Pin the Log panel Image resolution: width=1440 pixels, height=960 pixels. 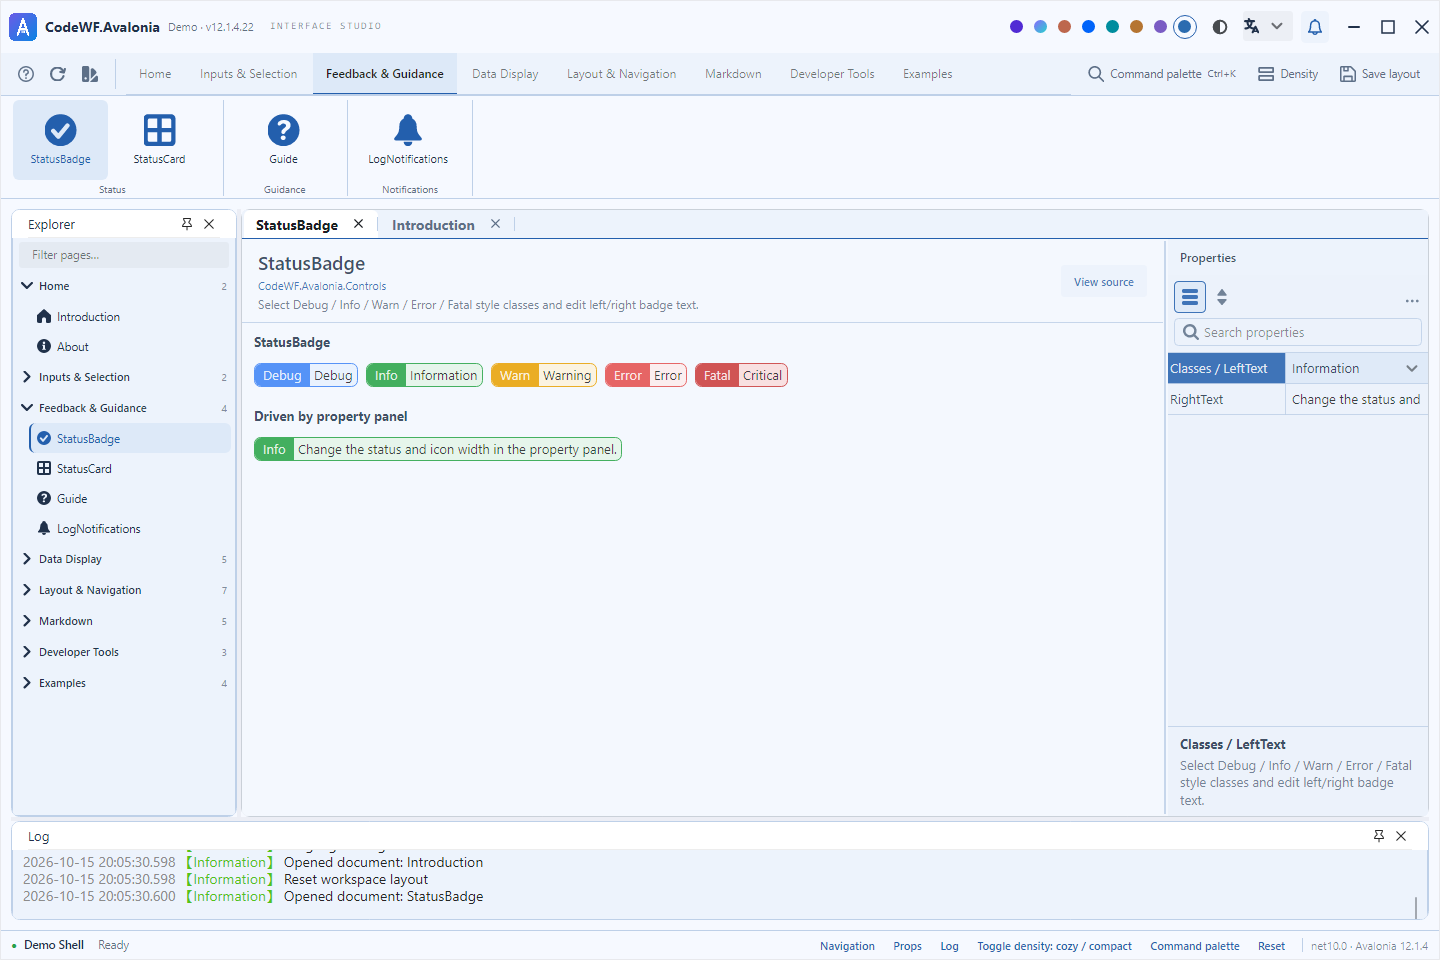point(1379,836)
